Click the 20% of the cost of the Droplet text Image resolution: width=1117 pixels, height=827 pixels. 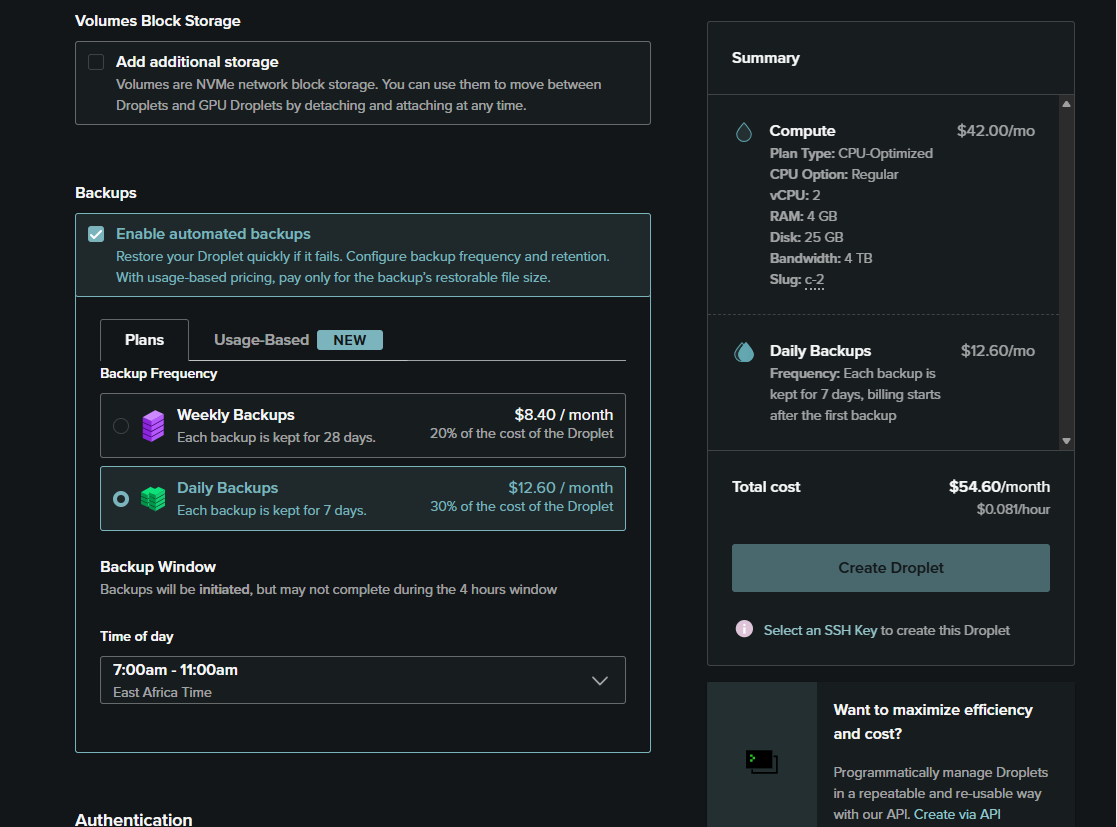[x=521, y=434]
